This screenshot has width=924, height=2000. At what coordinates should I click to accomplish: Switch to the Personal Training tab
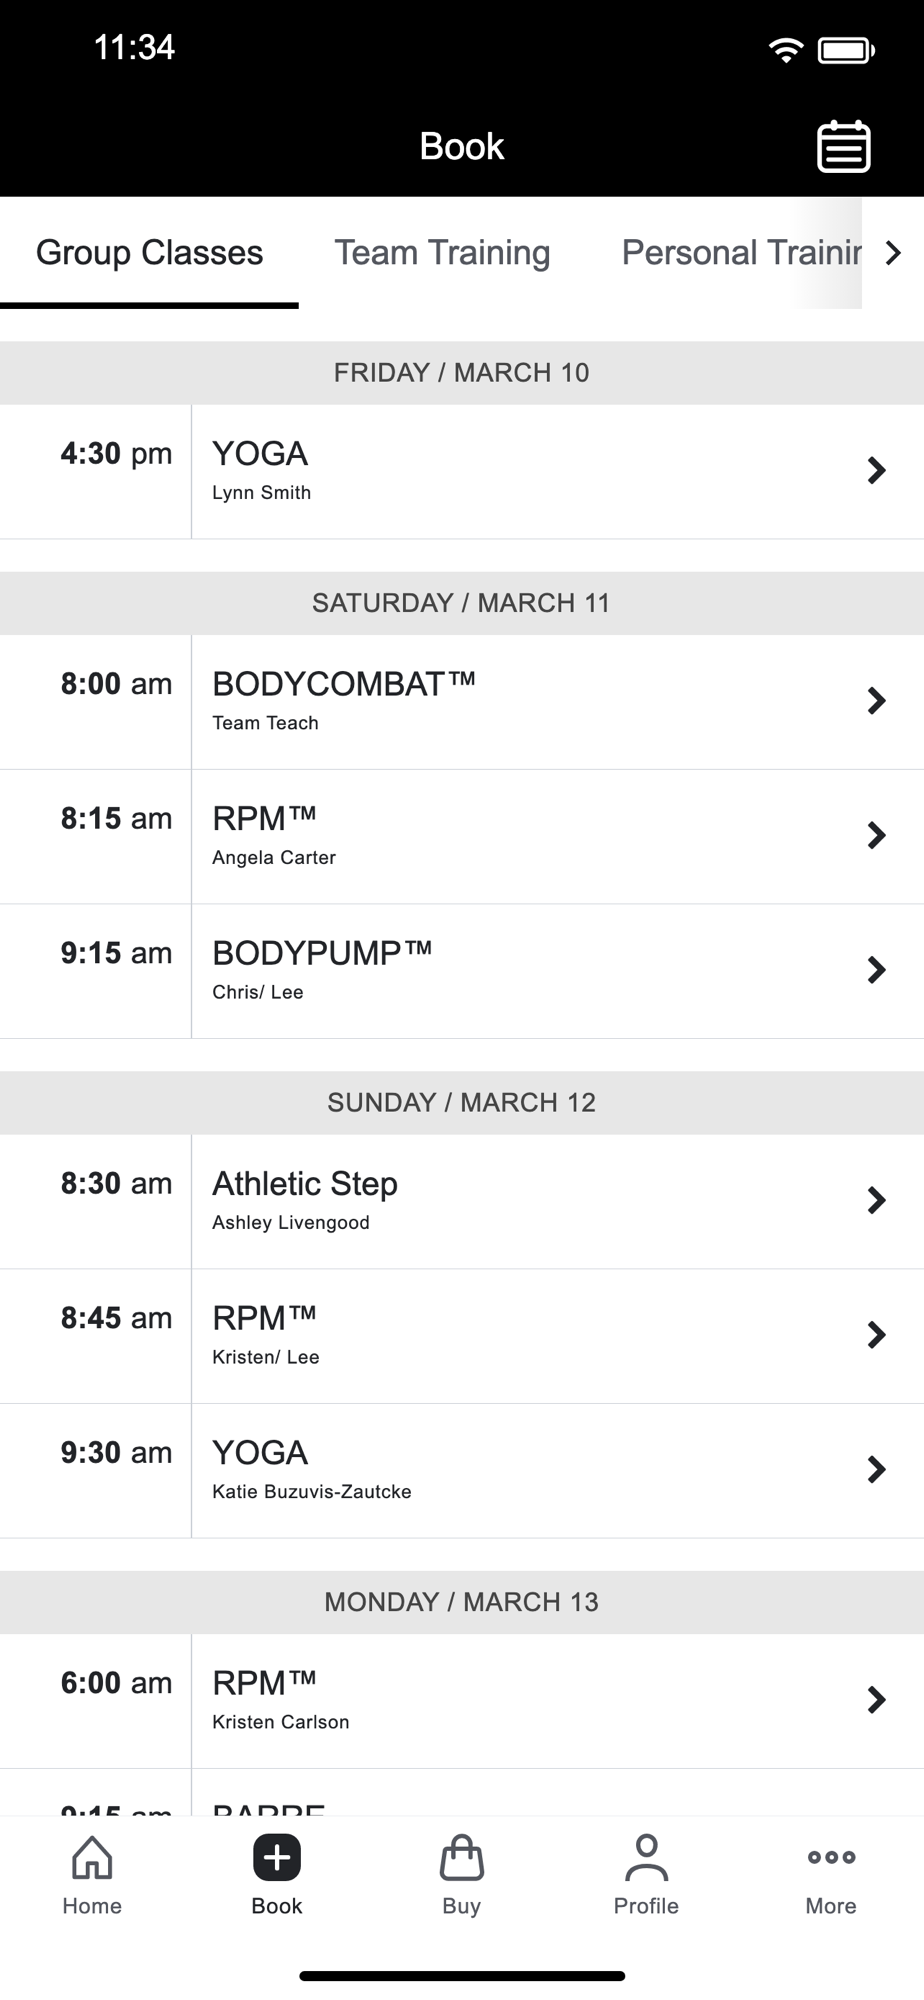click(740, 253)
